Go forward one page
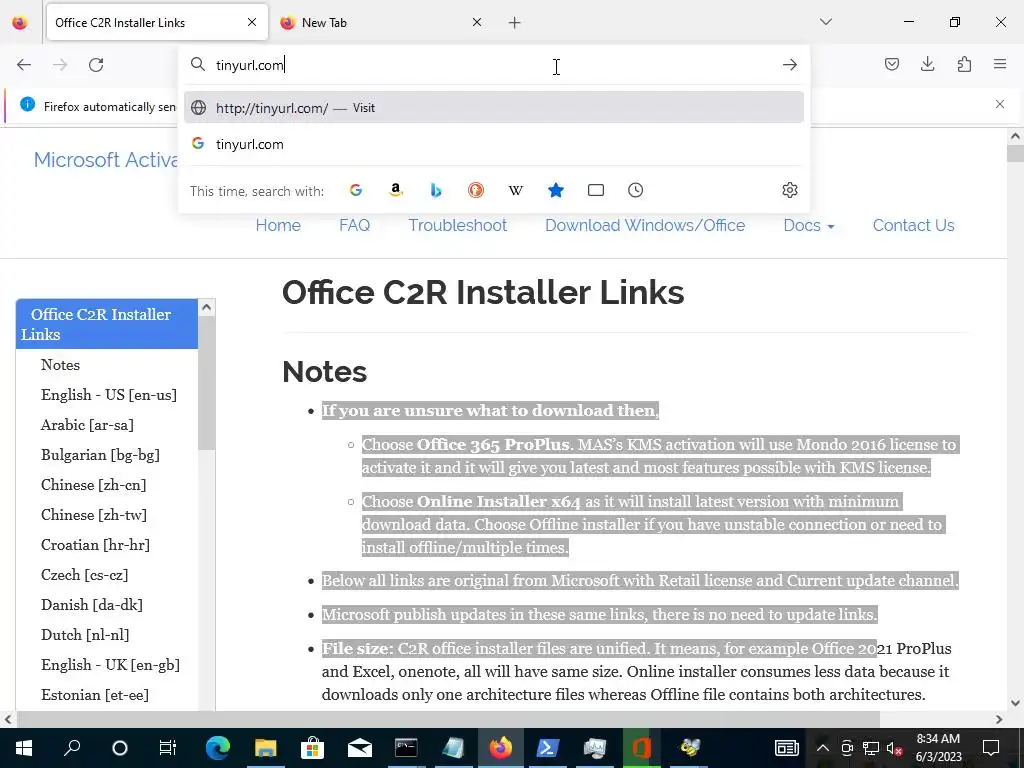This screenshot has width=1024, height=768. (60, 65)
